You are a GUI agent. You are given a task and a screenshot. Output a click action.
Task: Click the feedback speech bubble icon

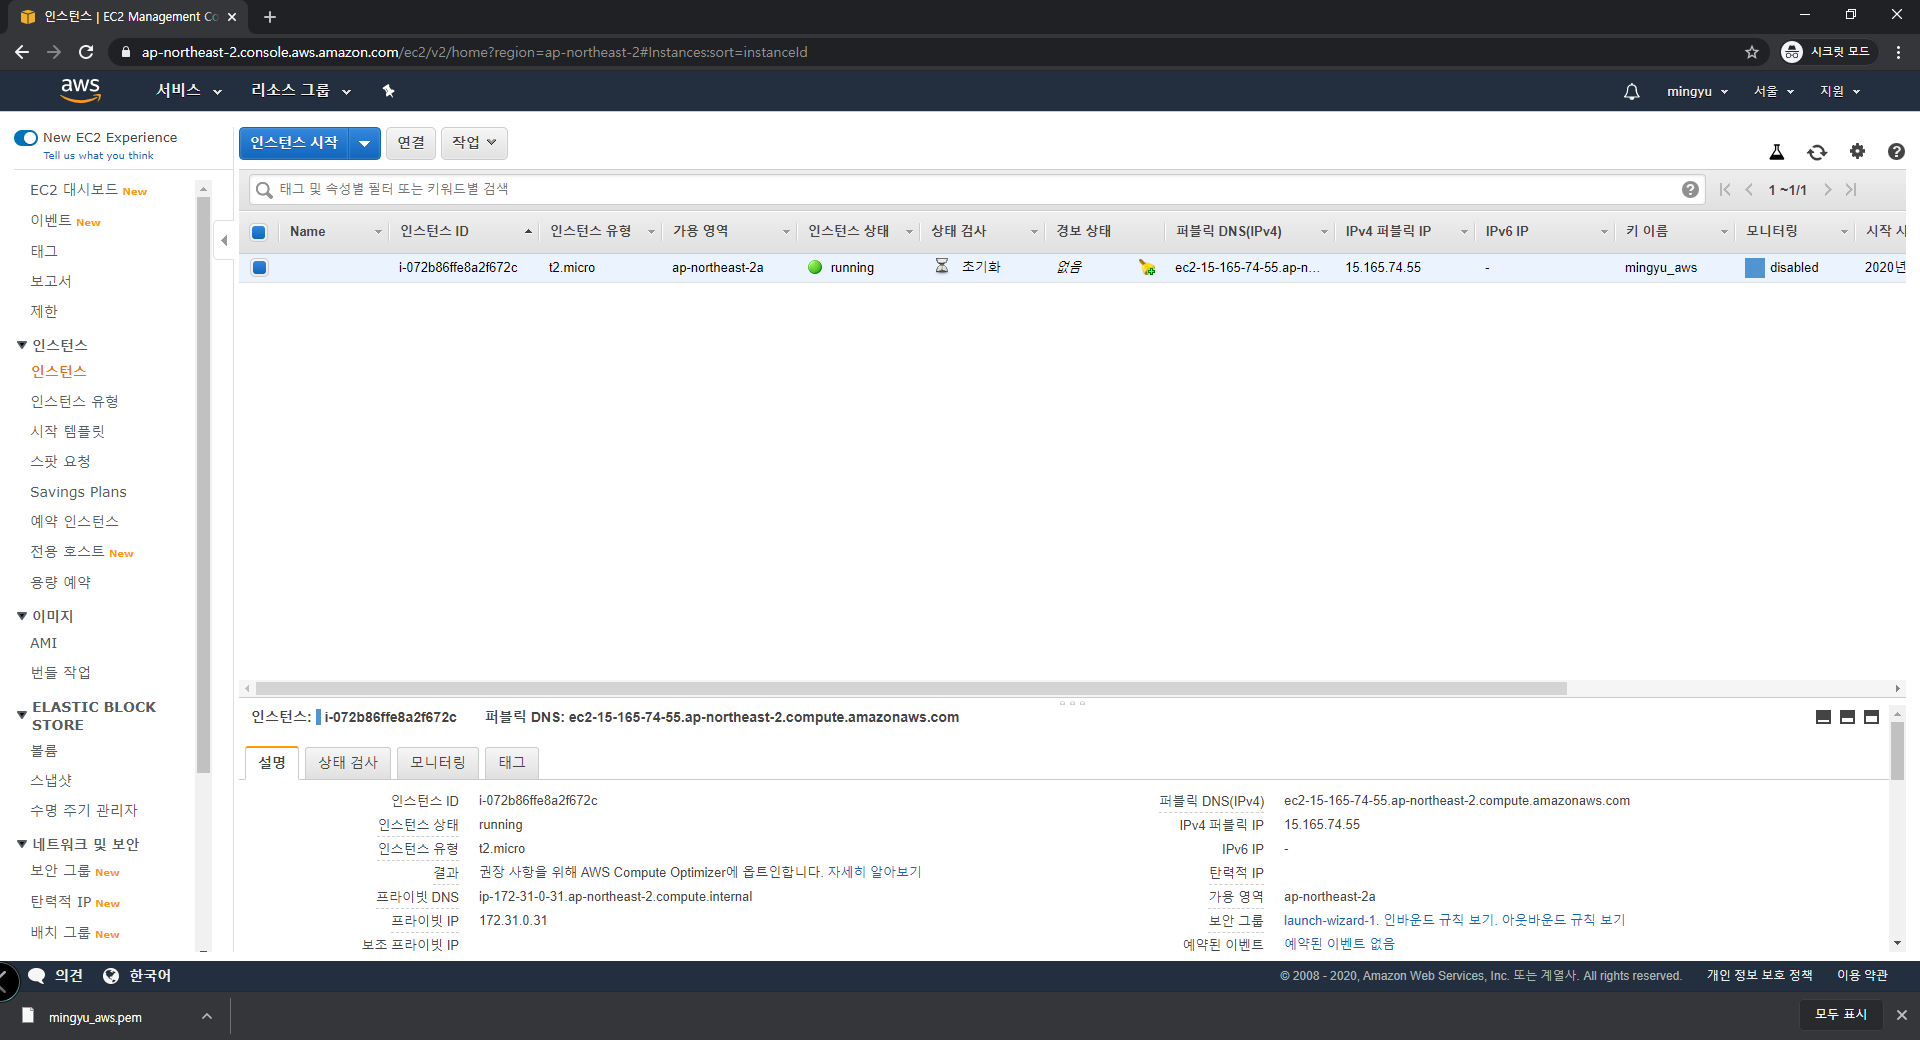click(x=37, y=976)
